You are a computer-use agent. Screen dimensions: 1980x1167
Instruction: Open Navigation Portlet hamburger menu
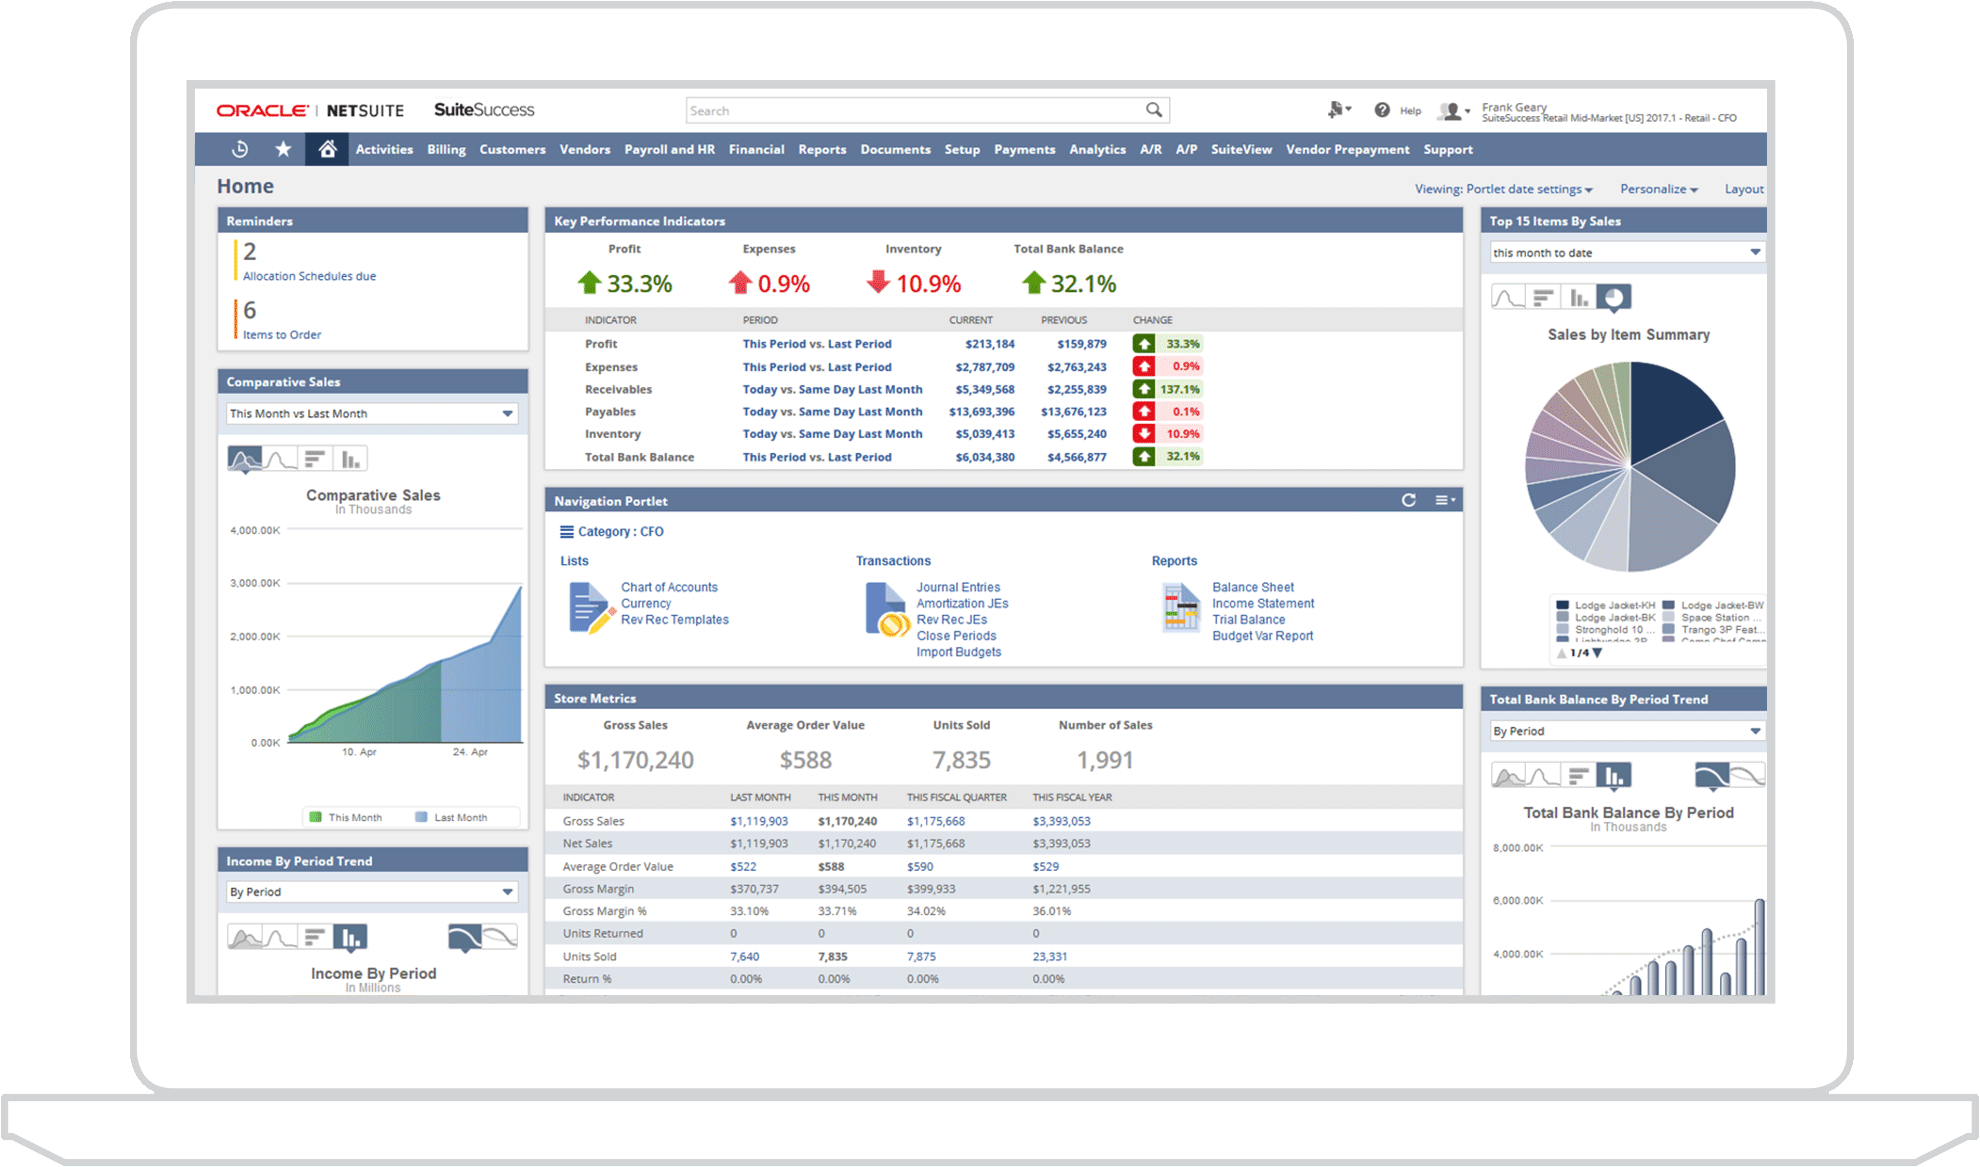[1444, 500]
